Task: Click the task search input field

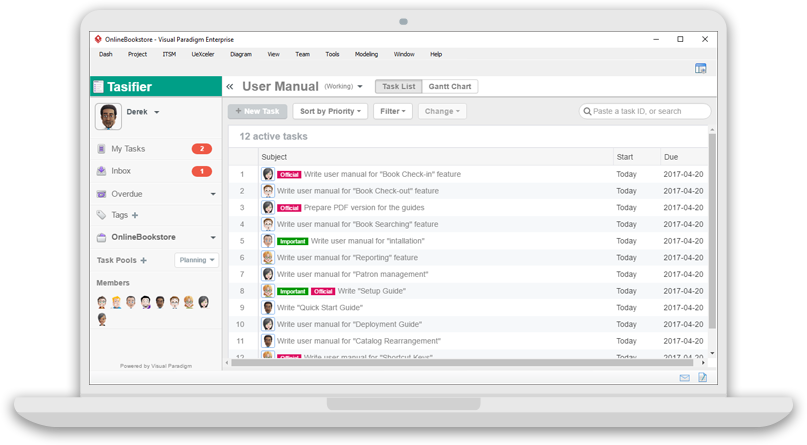Action: [x=645, y=111]
